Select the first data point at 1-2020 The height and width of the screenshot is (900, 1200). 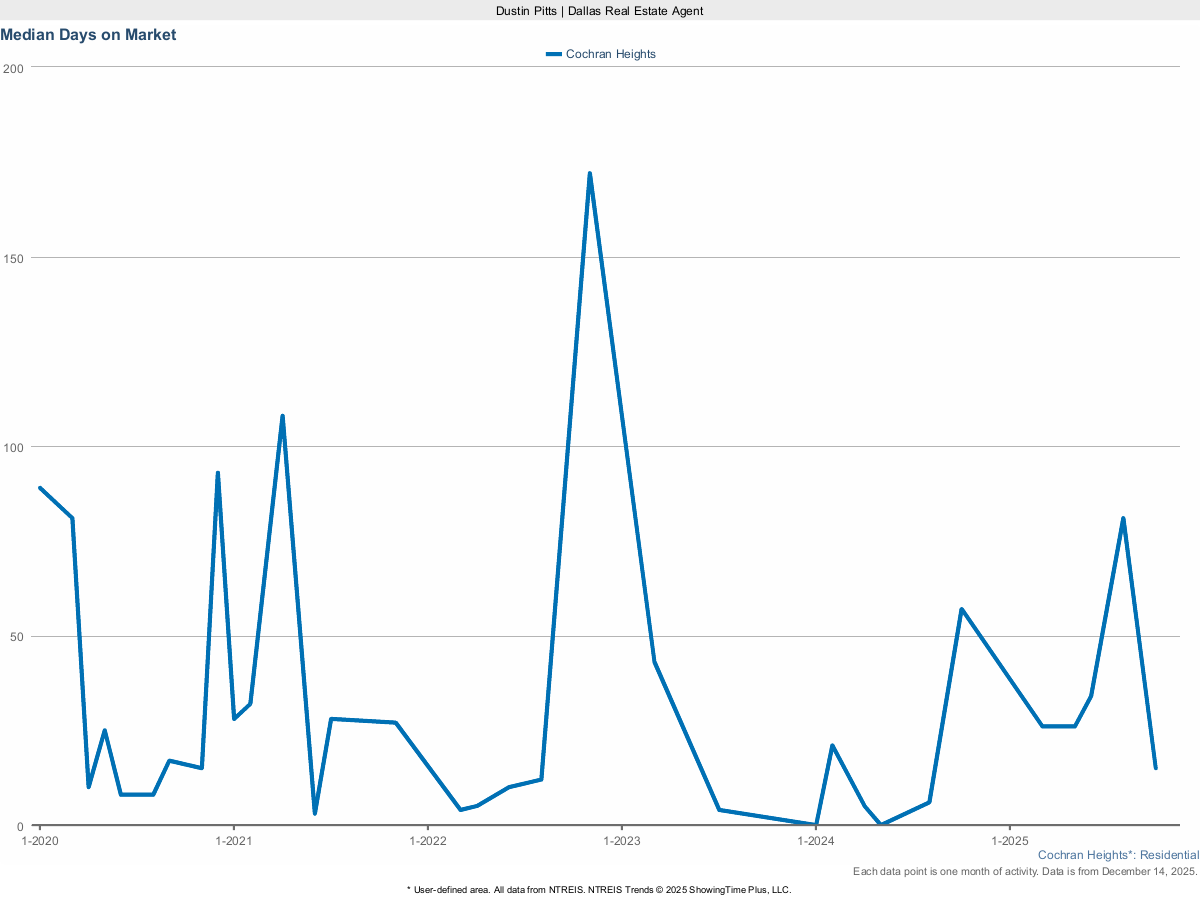[40, 487]
